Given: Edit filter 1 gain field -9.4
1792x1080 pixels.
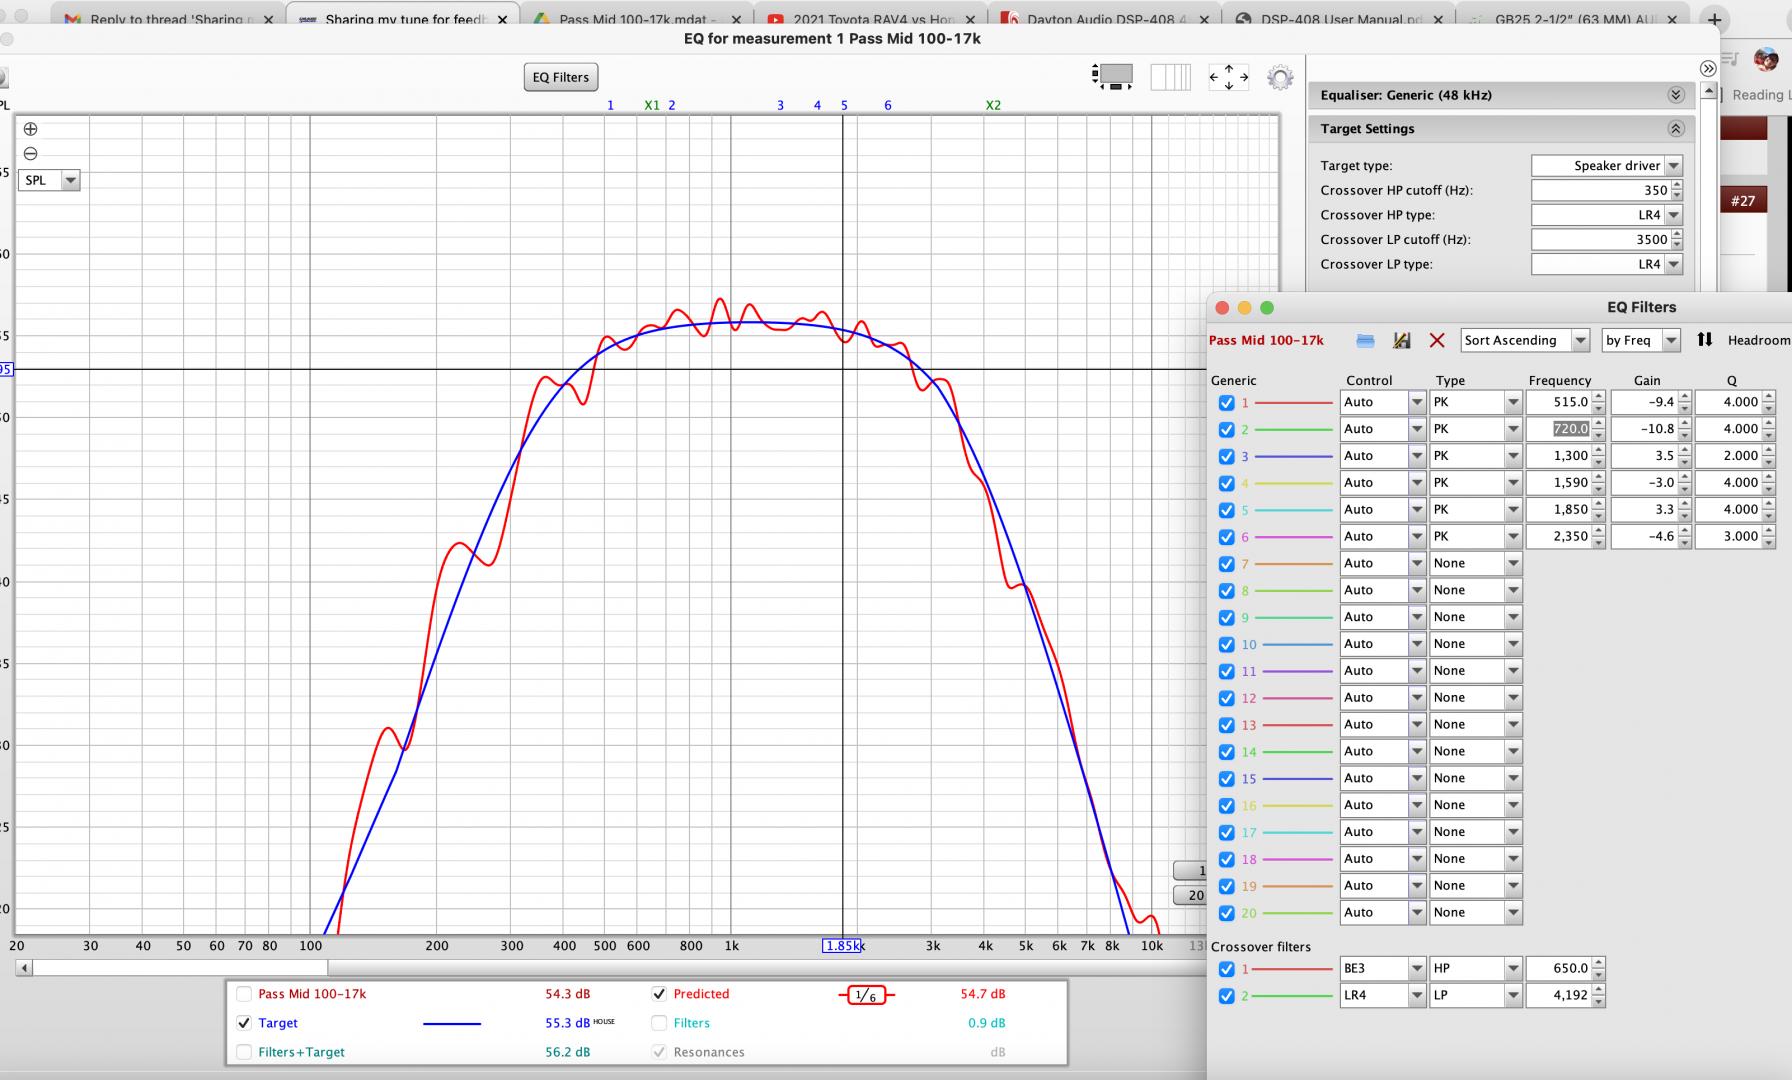Looking at the screenshot, I should click(1645, 402).
